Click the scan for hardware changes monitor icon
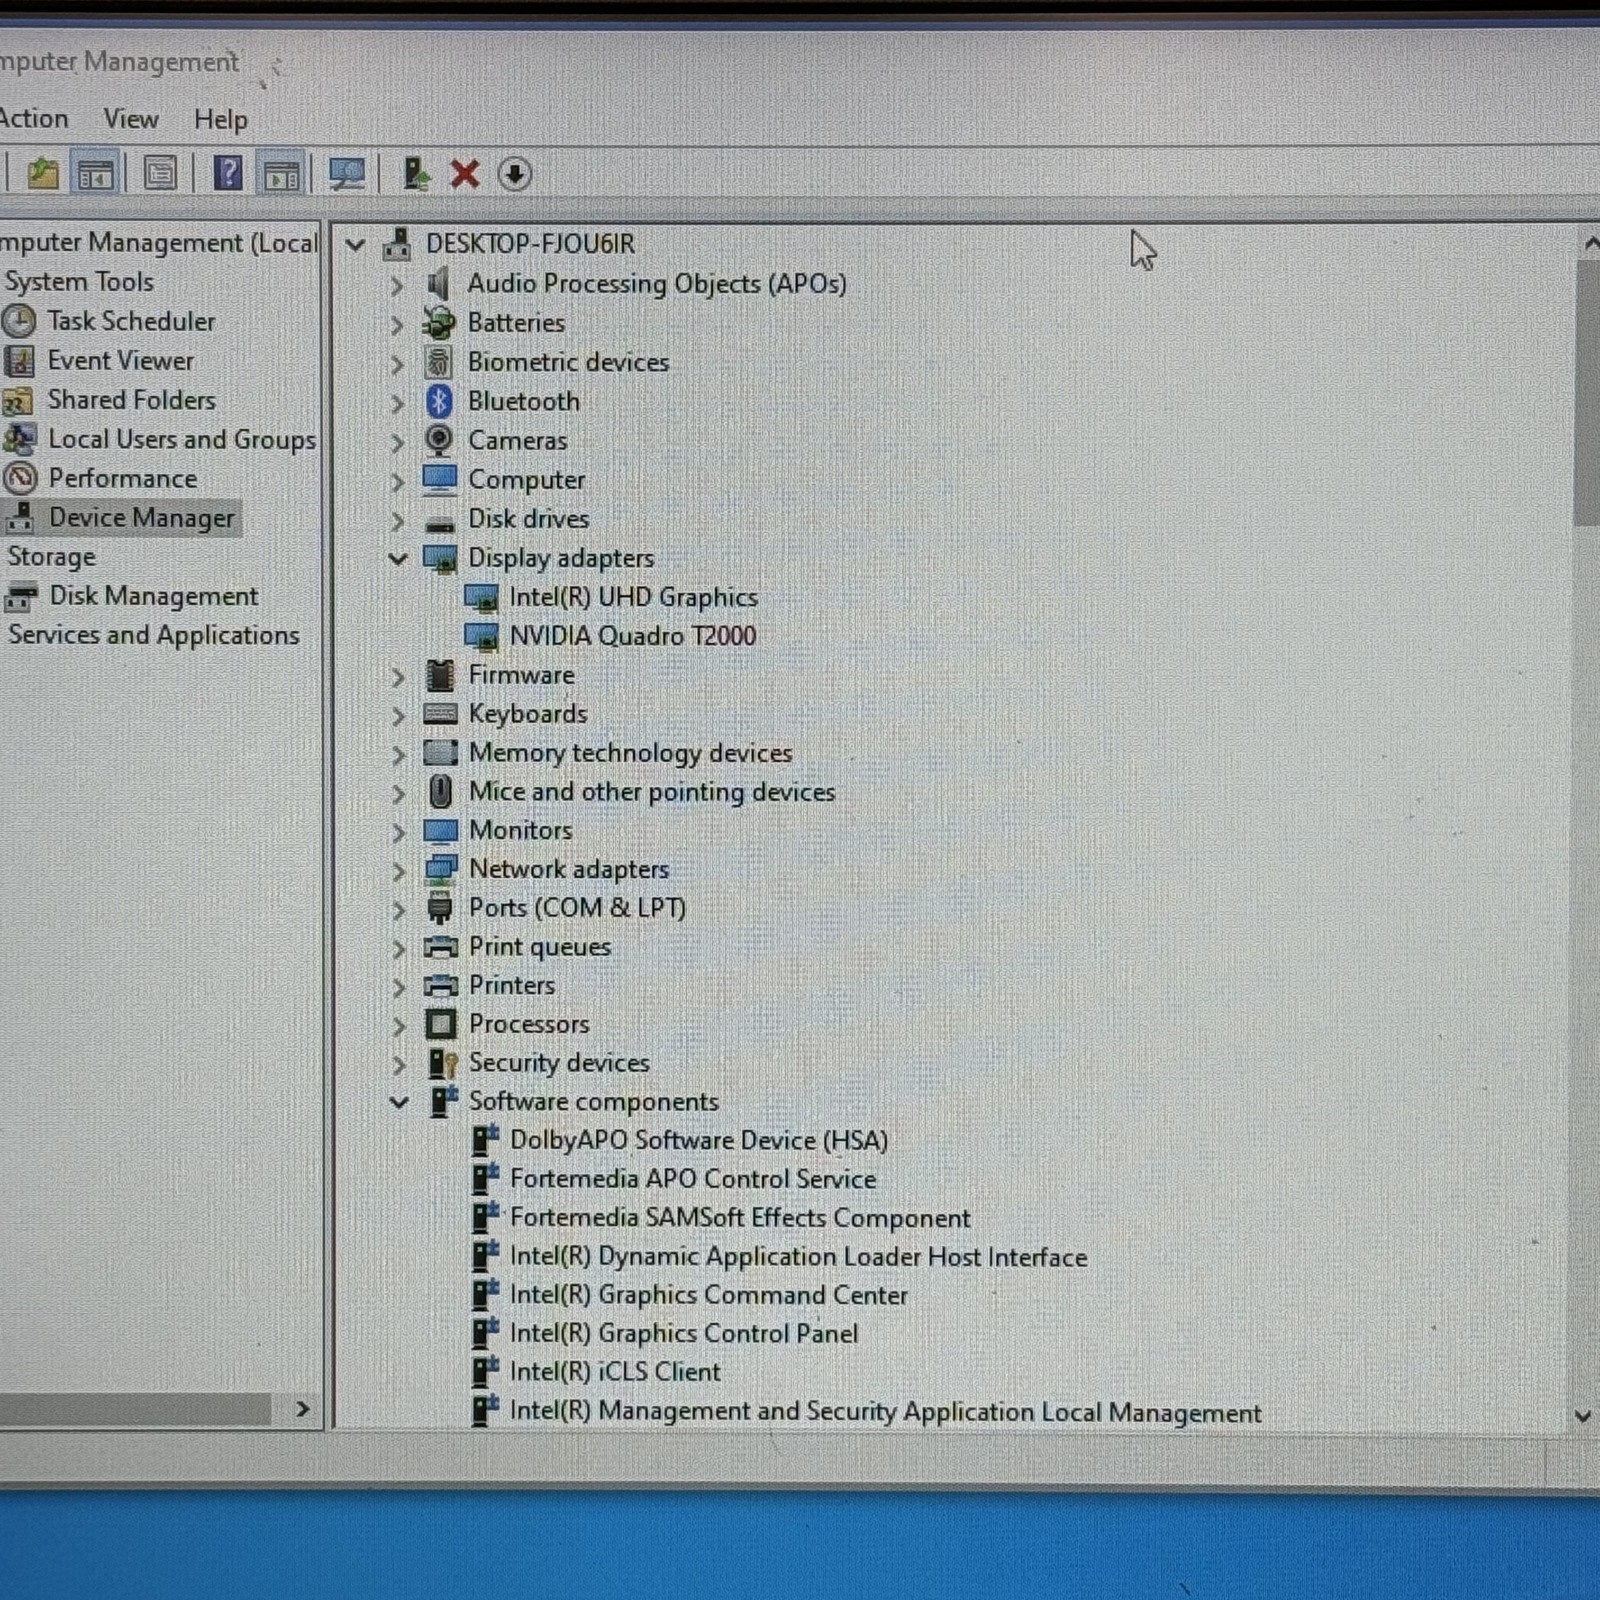This screenshot has height=1600, width=1600. 347,174
